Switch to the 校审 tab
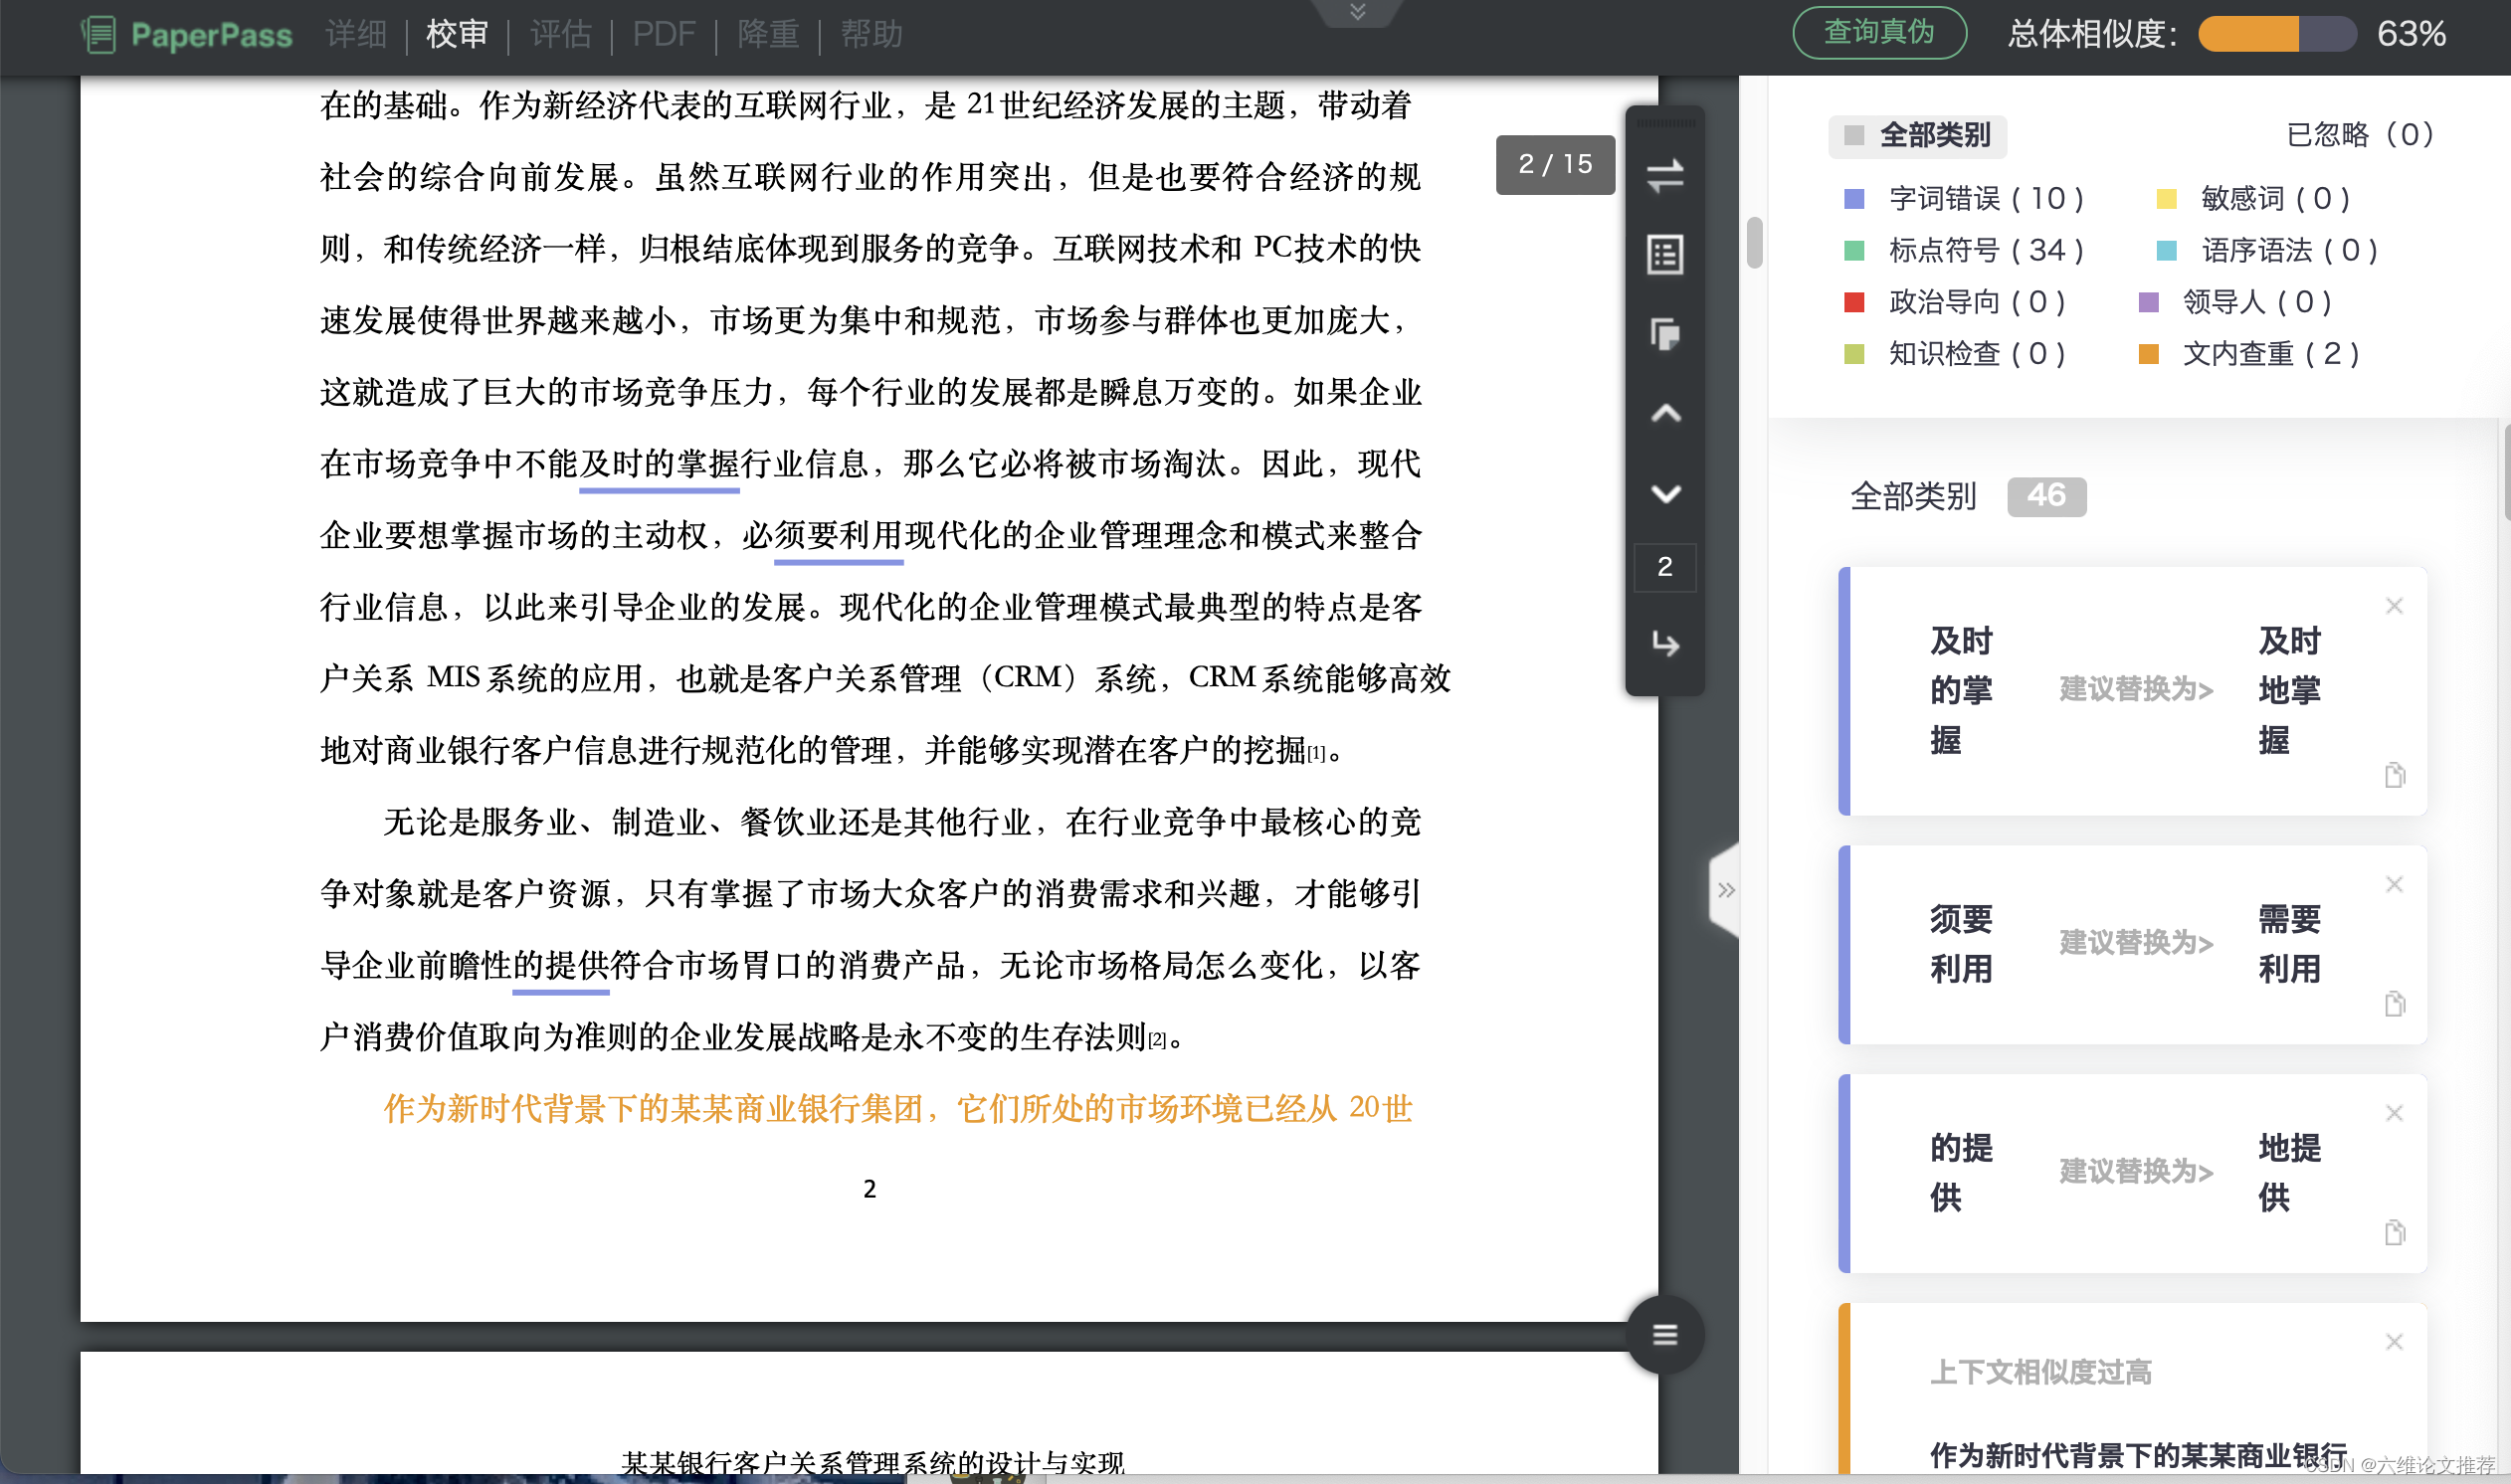The height and width of the screenshot is (1484, 2511). pyautogui.click(x=457, y=35)
